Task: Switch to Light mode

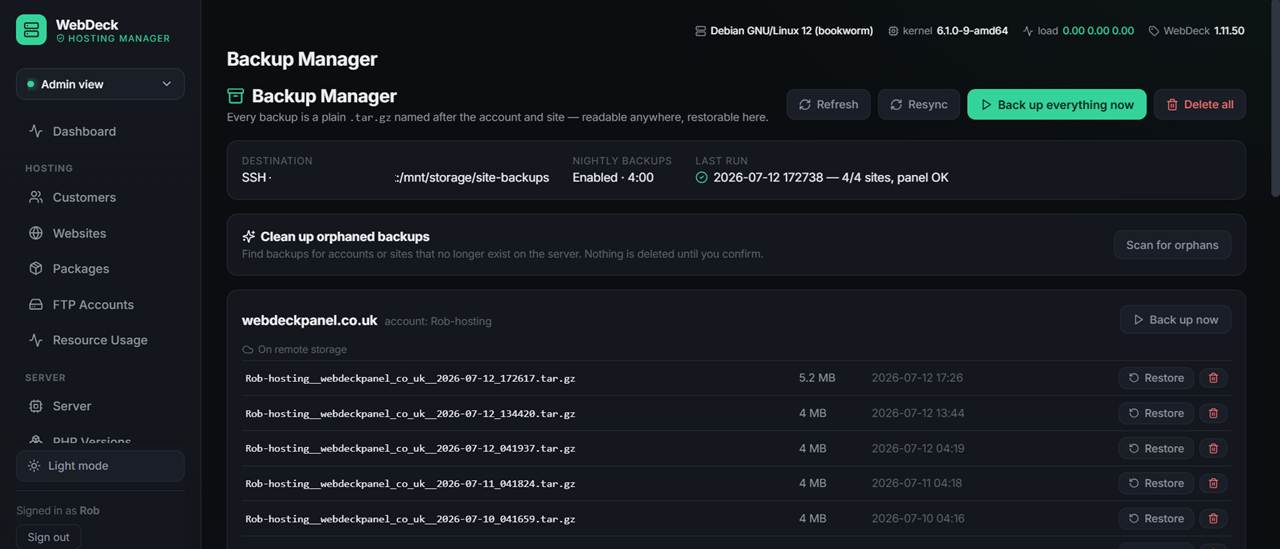Action: (100, 466)
